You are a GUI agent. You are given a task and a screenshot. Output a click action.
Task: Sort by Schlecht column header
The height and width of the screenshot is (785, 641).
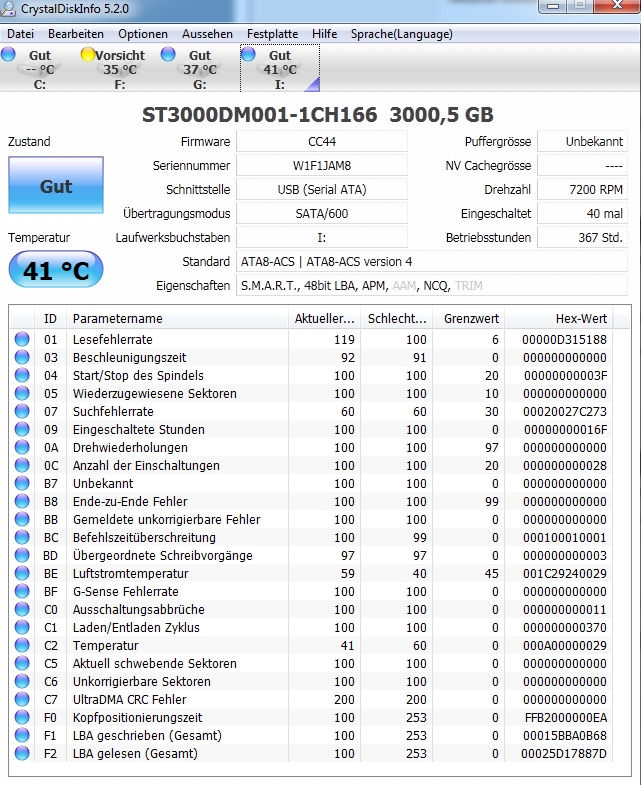[397, 318]
